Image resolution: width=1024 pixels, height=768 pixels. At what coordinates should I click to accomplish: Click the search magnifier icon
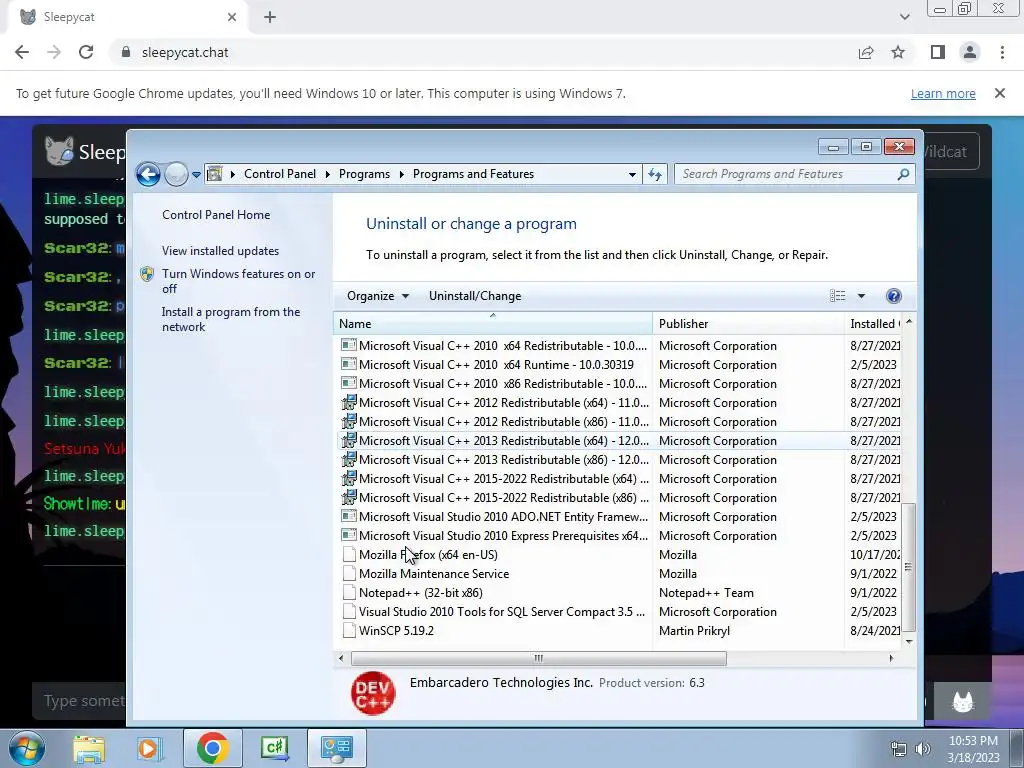click(x=903, y=174)
